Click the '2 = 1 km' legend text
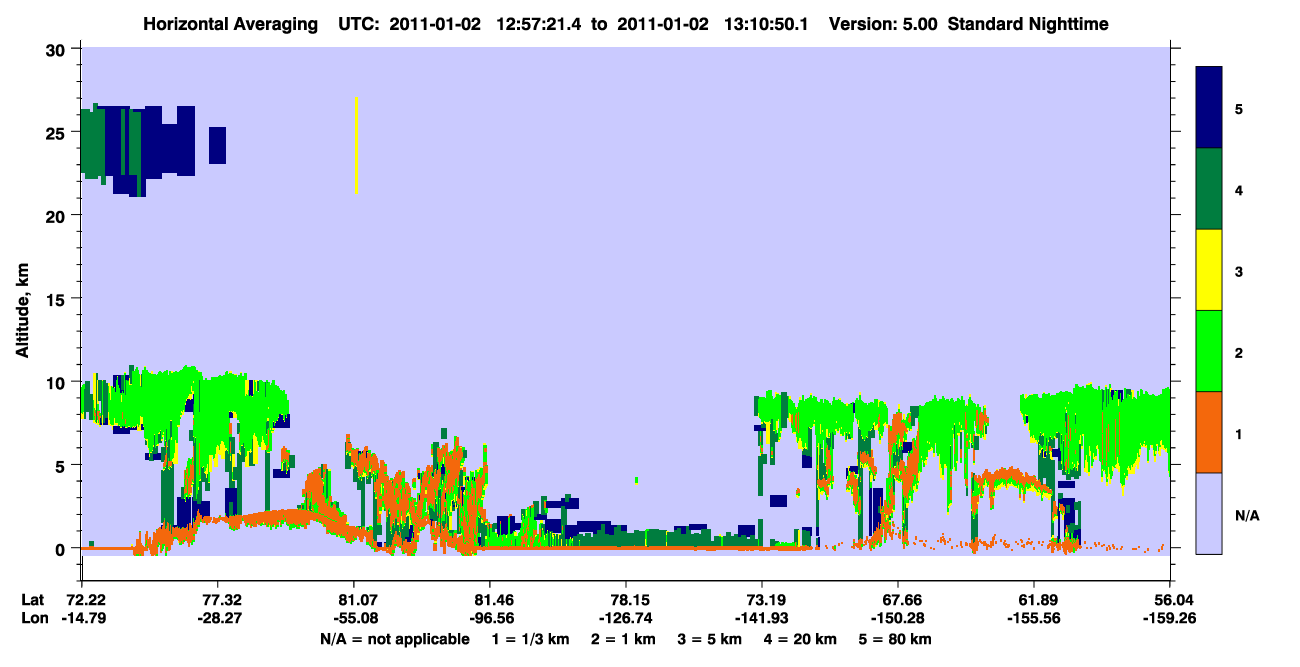1300x667 pixels. [x=624, y=639]
